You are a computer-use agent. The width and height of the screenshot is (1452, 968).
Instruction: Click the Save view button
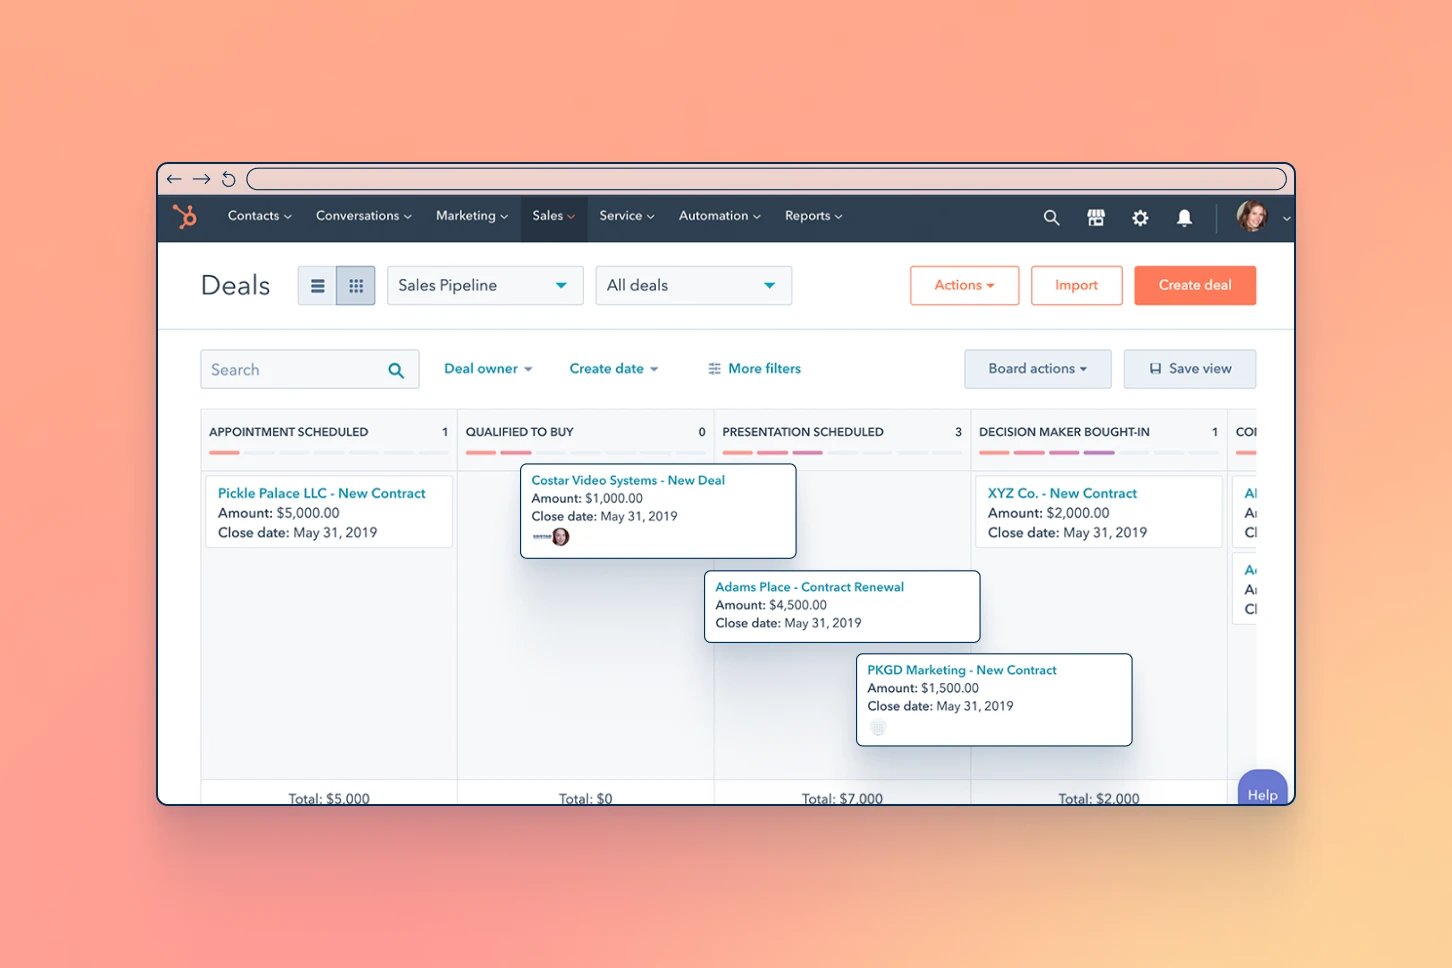(1190, 369)
